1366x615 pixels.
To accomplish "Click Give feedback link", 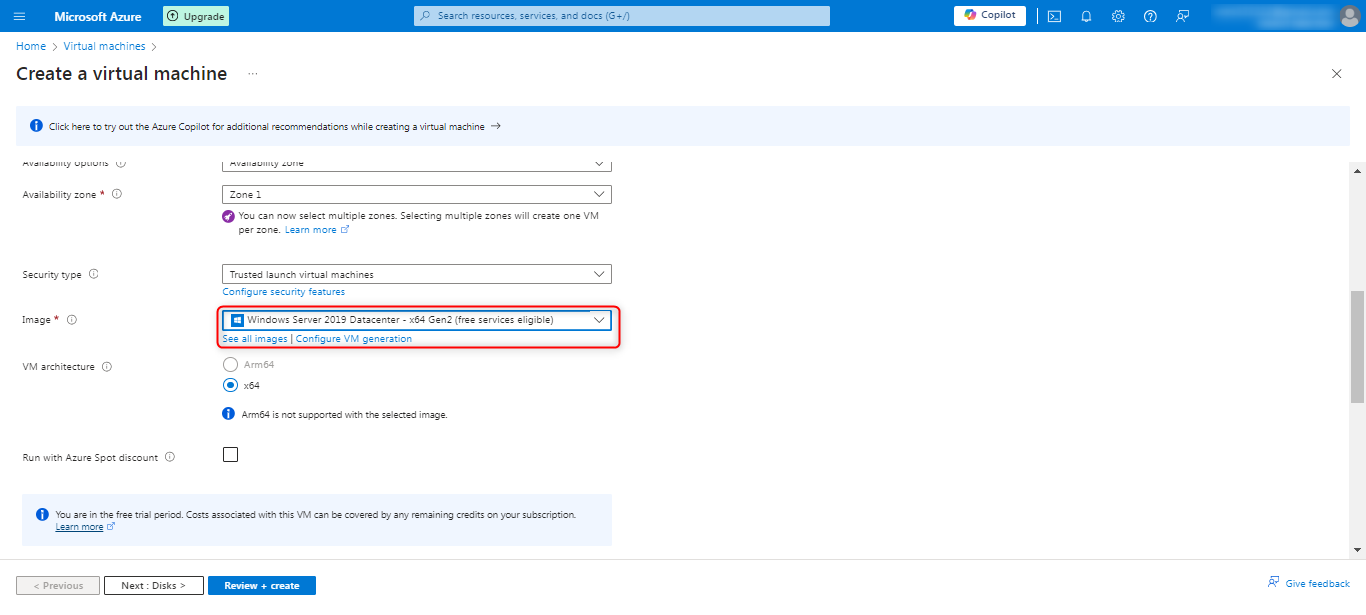I will (1309, 583).
